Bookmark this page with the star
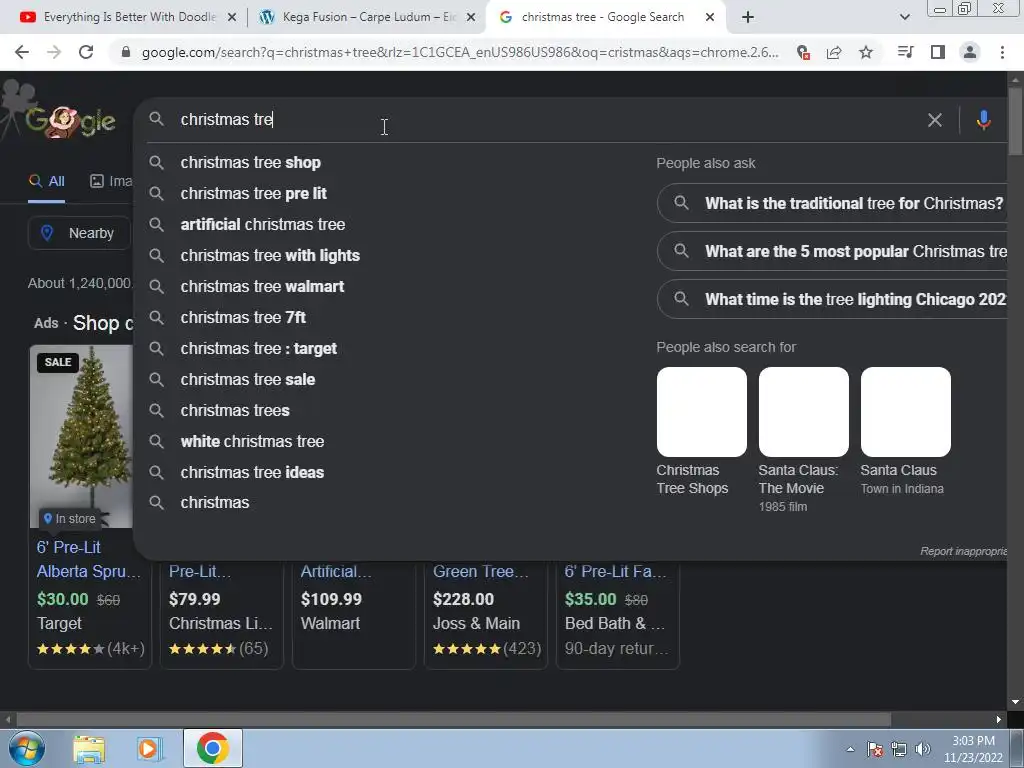Screen dimensions: 1024x768 866,52
